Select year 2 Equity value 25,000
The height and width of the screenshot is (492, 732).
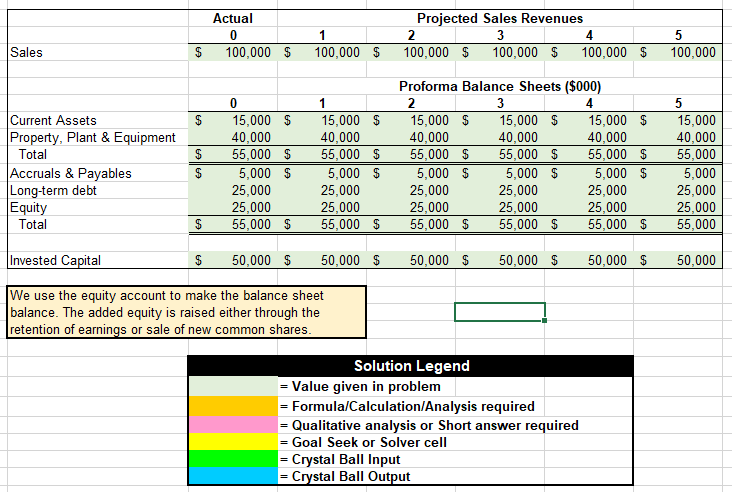429,207
